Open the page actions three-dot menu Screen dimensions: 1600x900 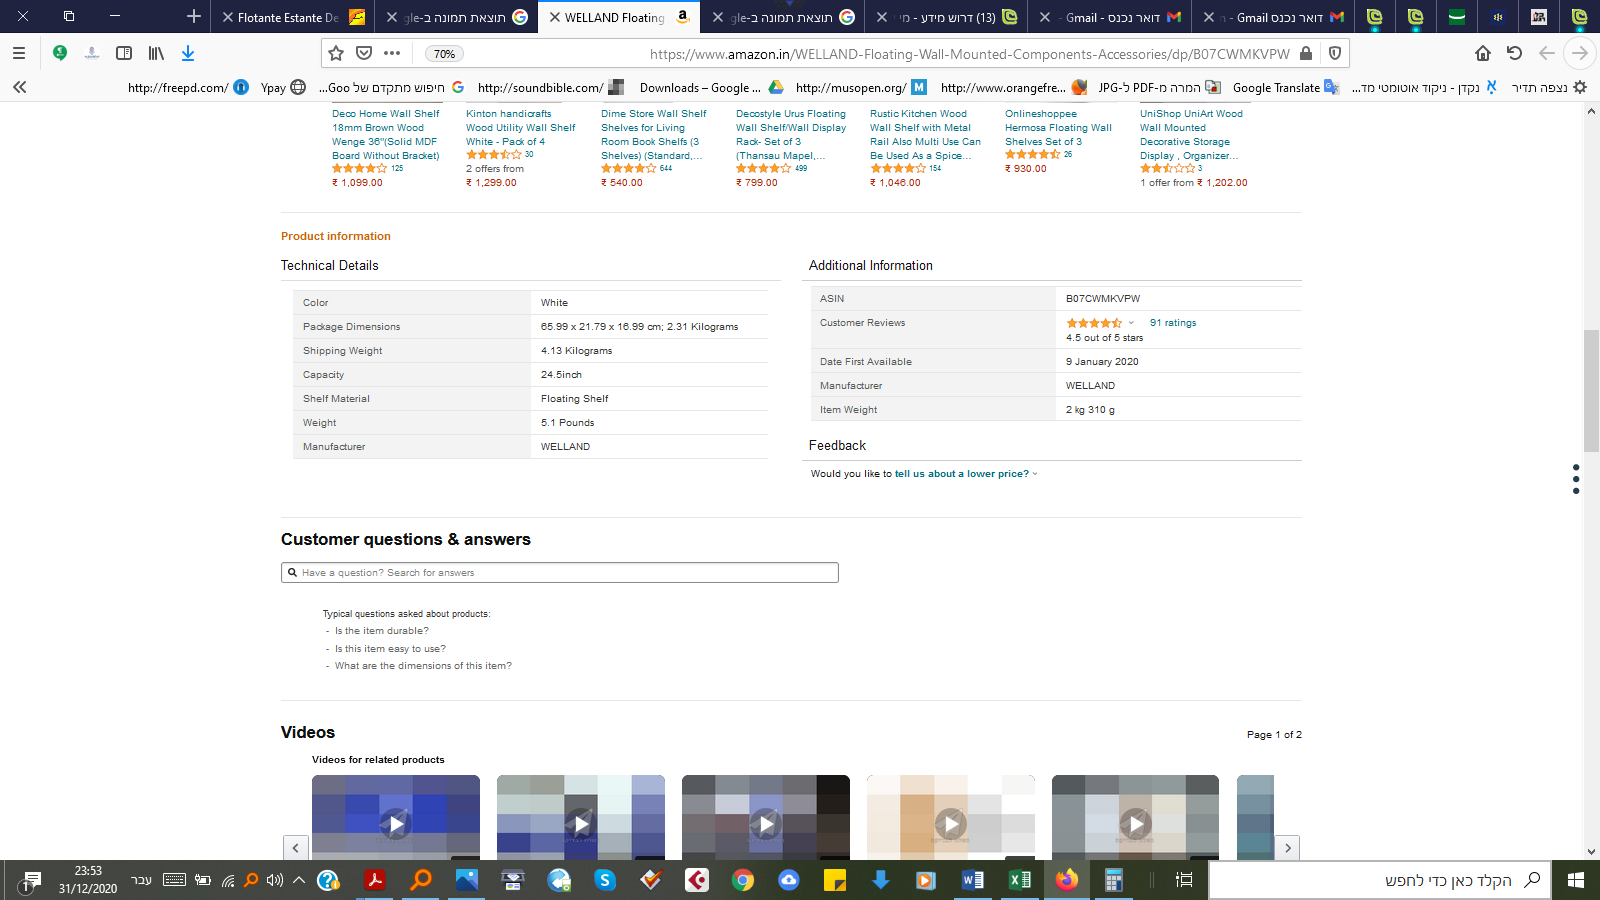392,53
